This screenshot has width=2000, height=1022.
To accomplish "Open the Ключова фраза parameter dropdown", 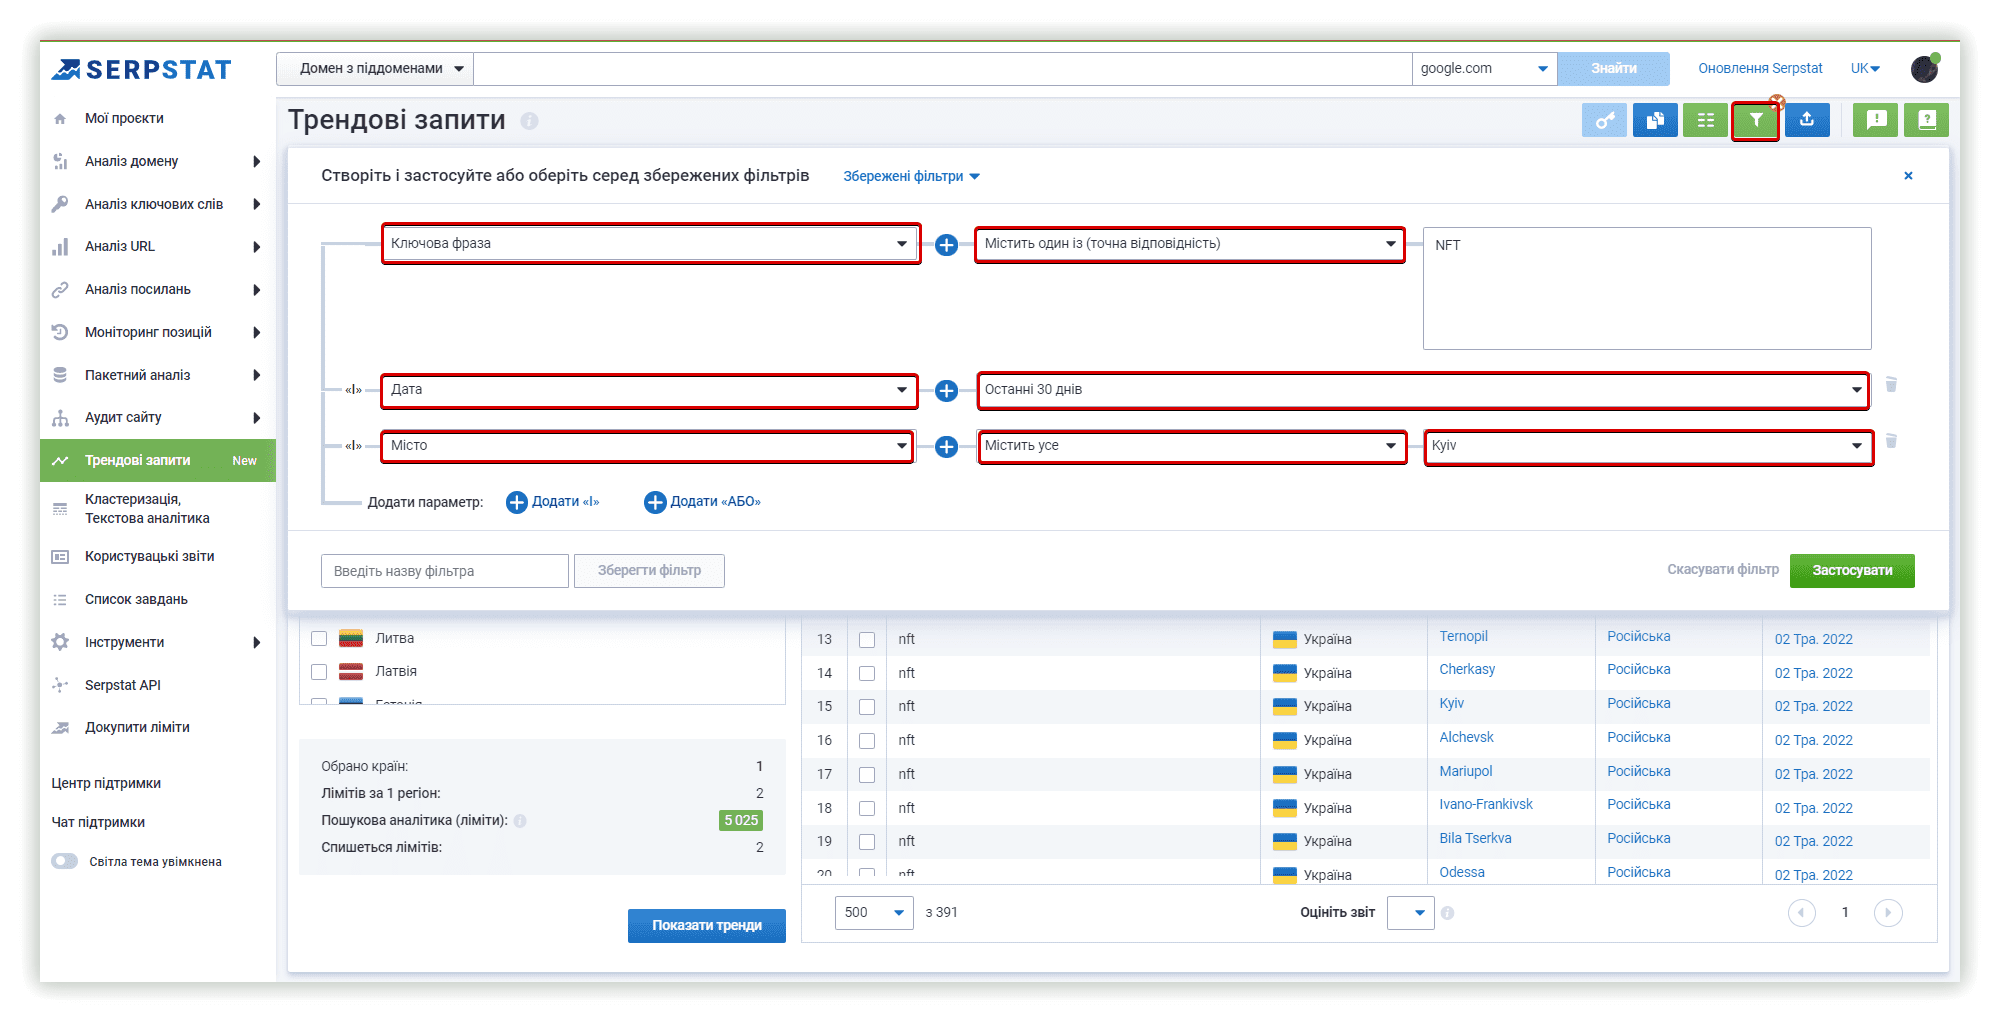I will point(650,244).
